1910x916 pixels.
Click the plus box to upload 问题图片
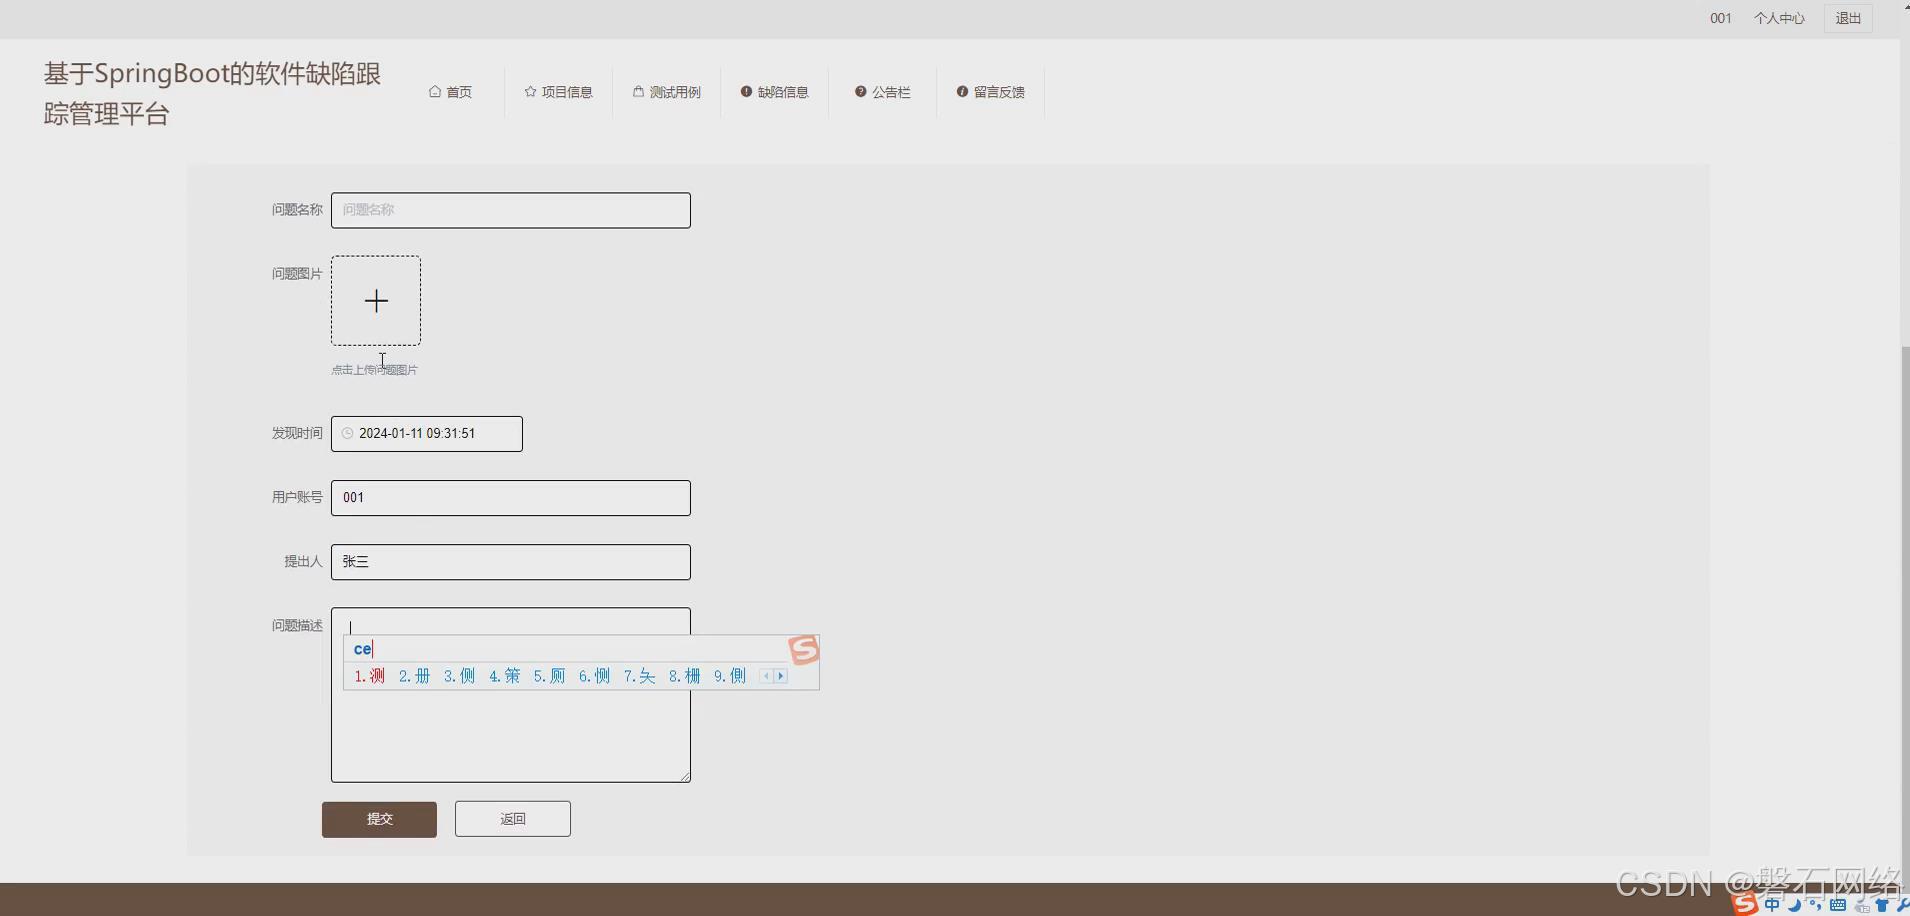(x=375, y=300)
